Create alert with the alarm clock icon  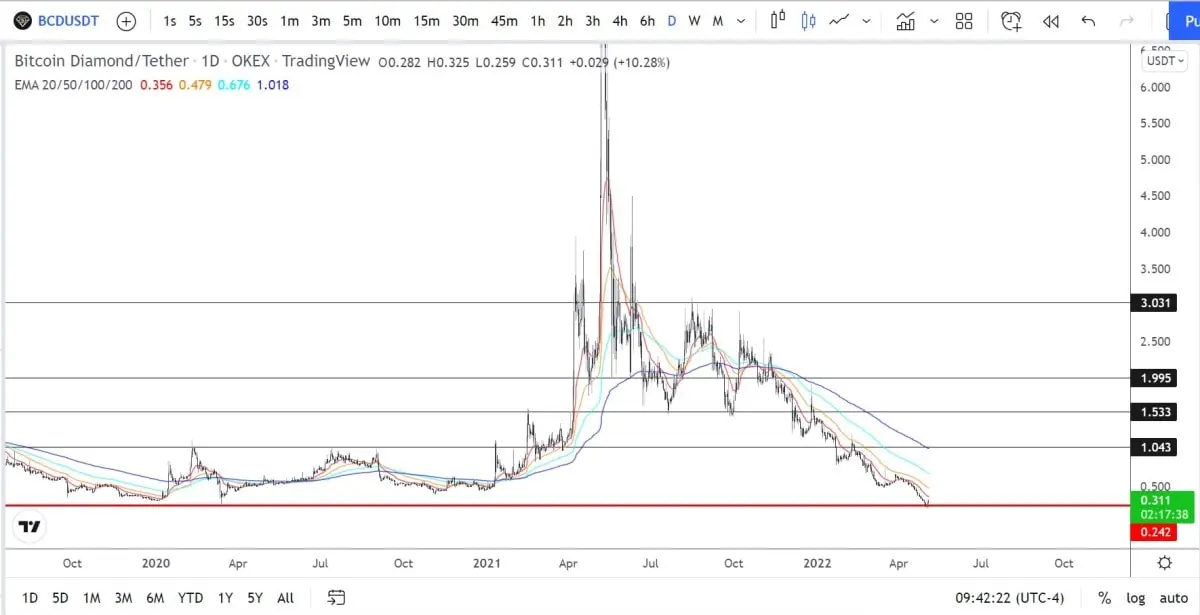tap(1012, 20)
